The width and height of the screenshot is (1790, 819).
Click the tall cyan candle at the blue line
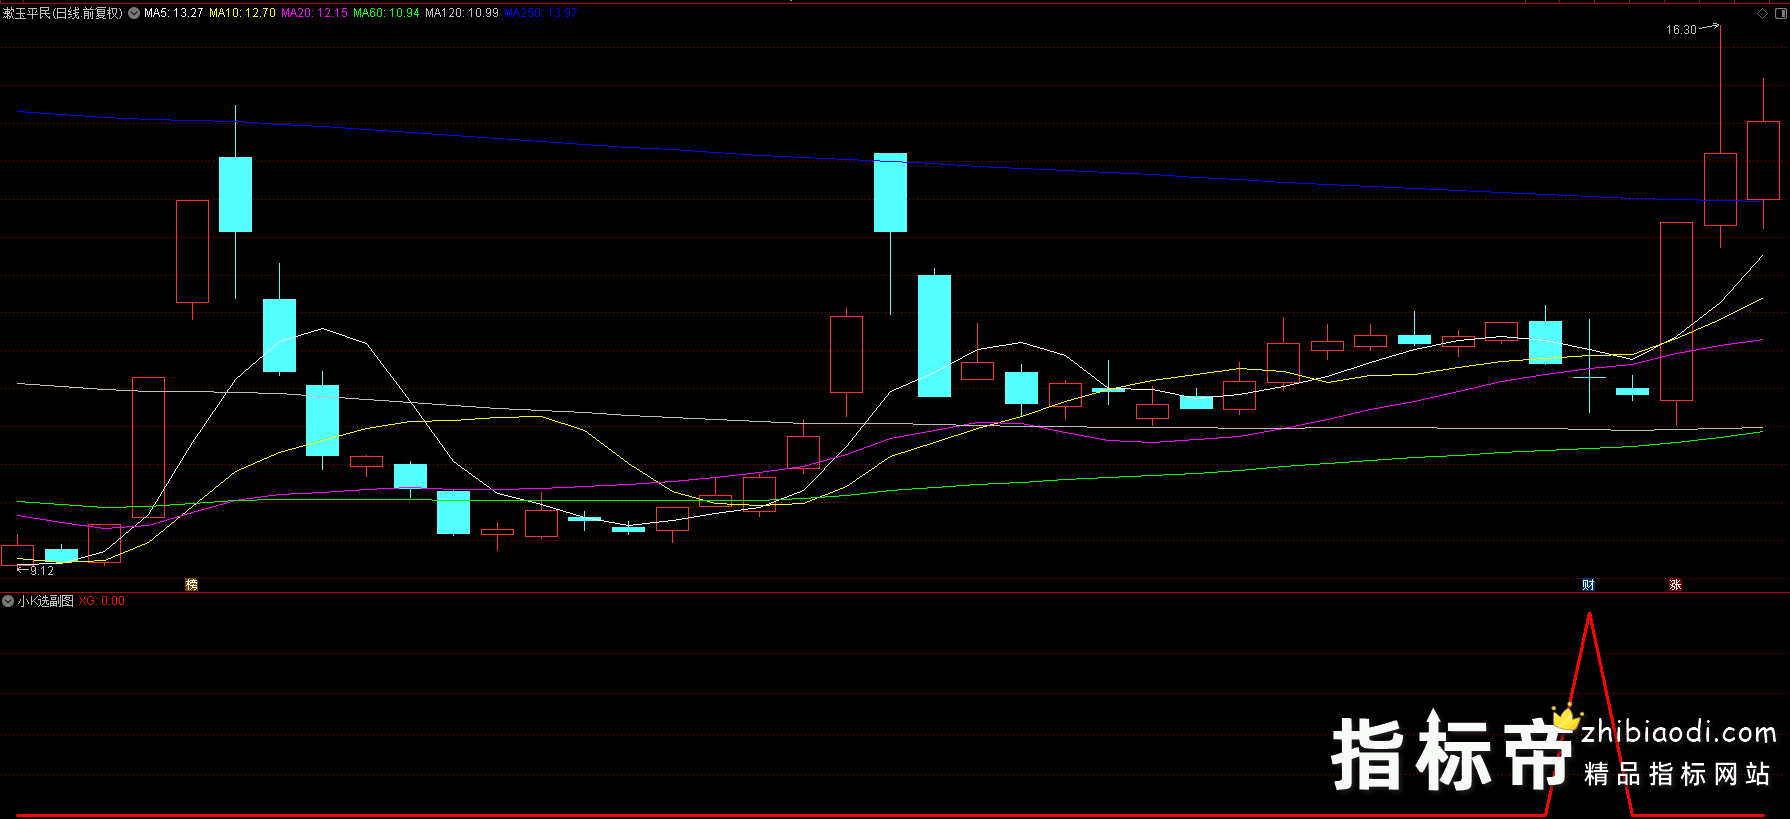[890, 192]
